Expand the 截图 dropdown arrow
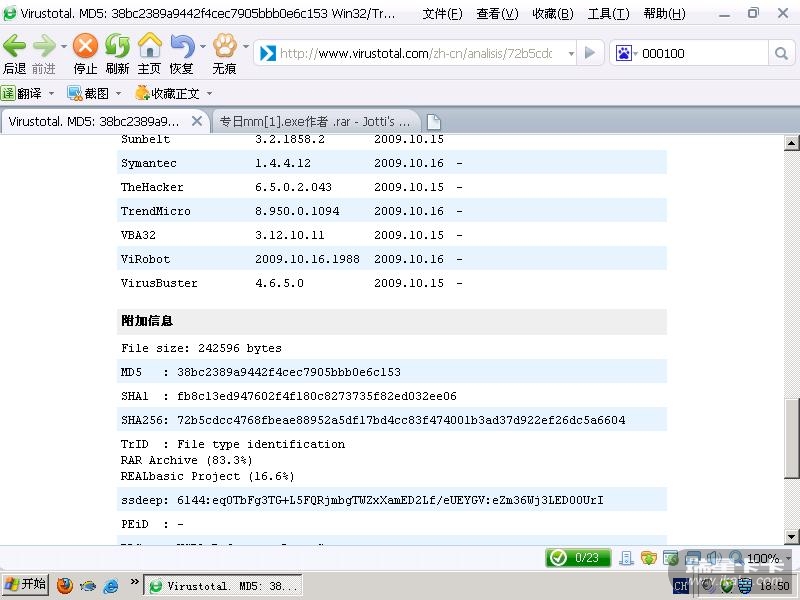Screen dimensions: 800x600 click(118, 94)
